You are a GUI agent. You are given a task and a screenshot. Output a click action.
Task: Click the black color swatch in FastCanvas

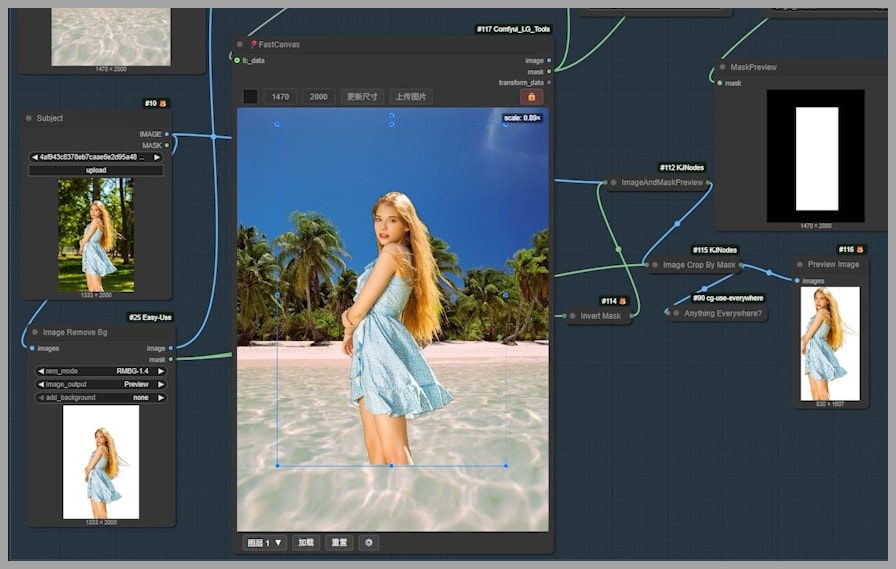tap(250, 97)
